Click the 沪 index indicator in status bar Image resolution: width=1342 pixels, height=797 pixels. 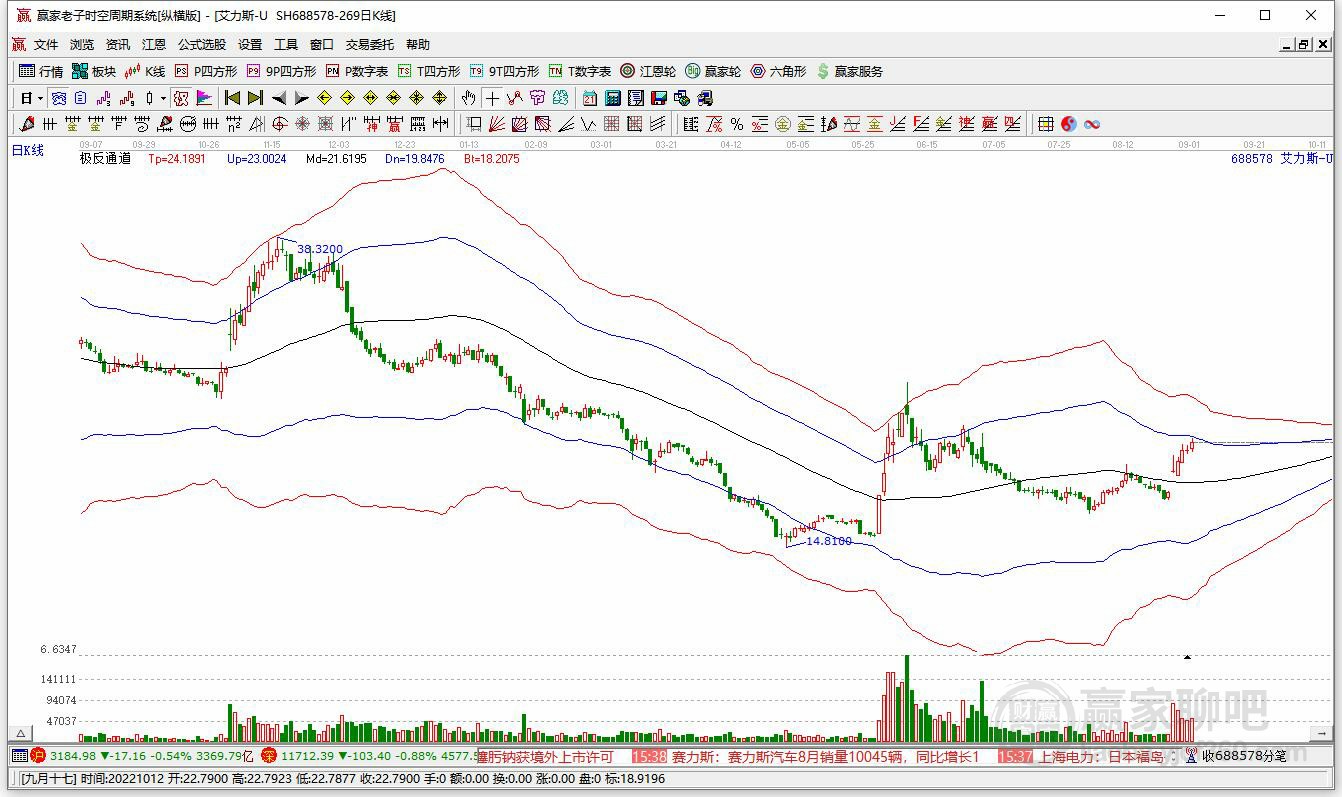(38, 756)
